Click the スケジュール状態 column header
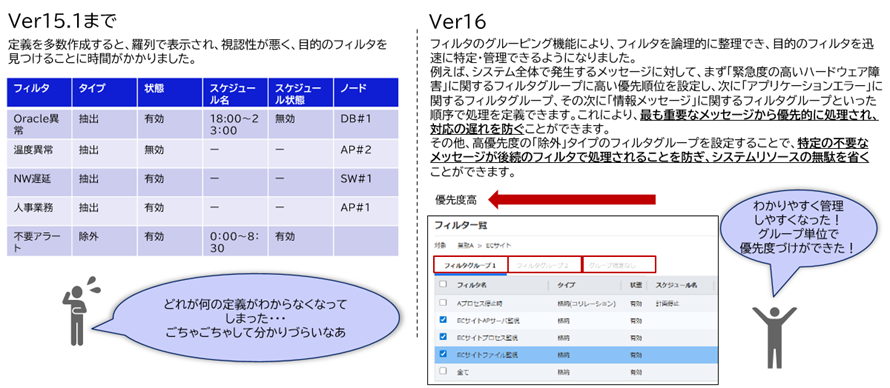This screenshot has height=388, width=890. coord(300,92)
